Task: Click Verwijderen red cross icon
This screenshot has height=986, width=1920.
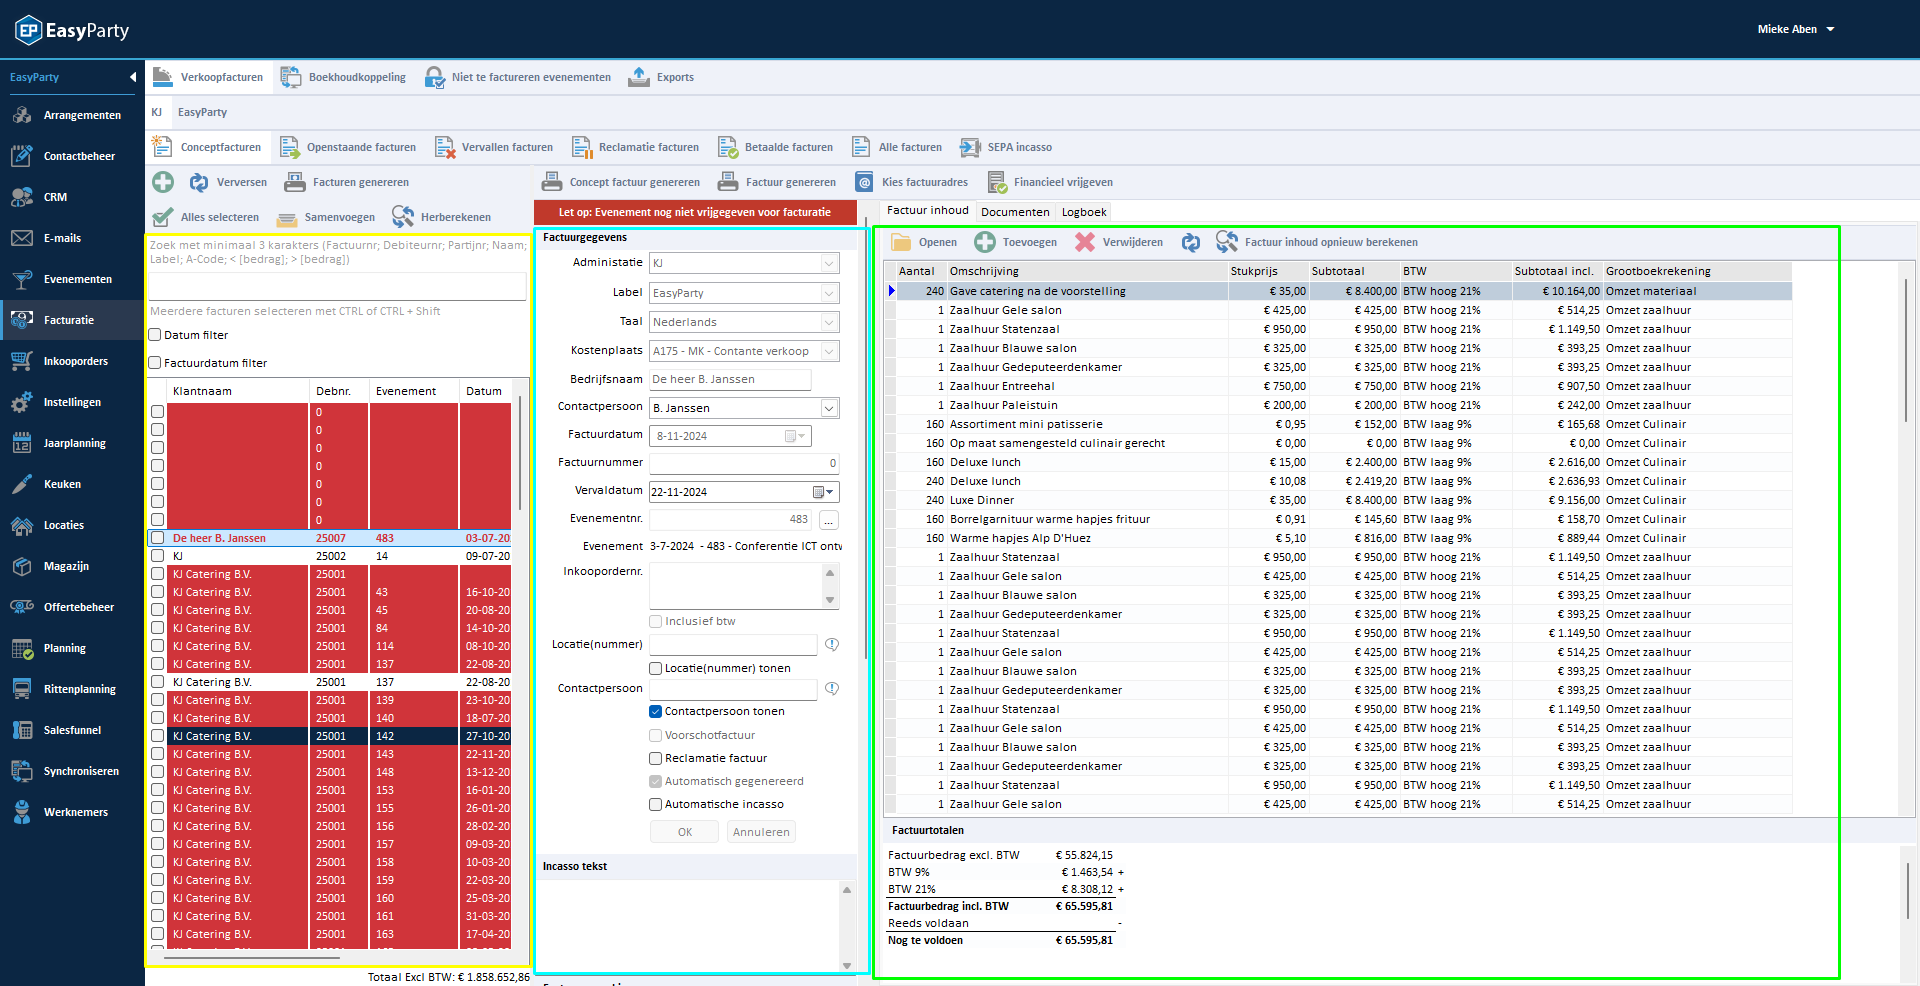Action: [x=1085, y=242]
